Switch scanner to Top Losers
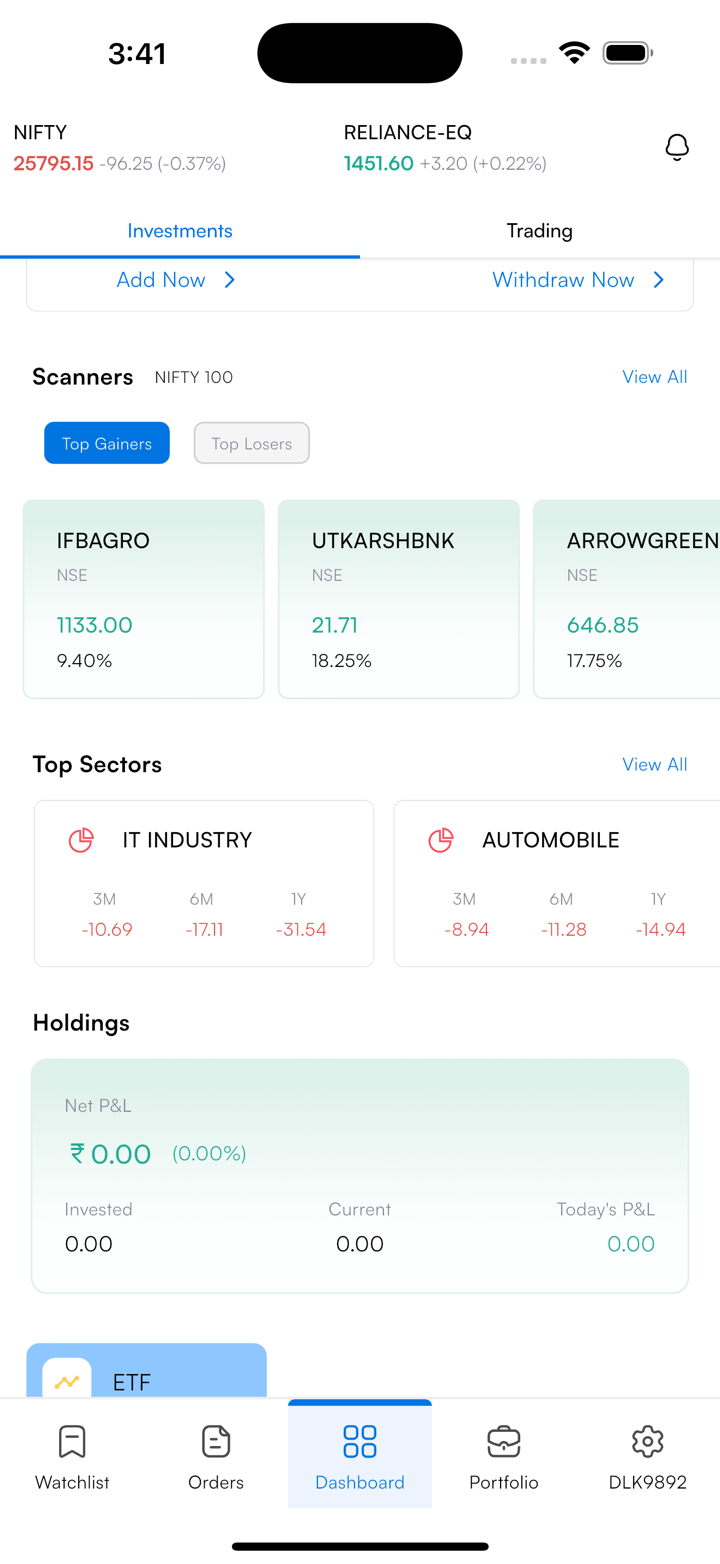This screenshot has width=720, height=1564. [252, 443]
